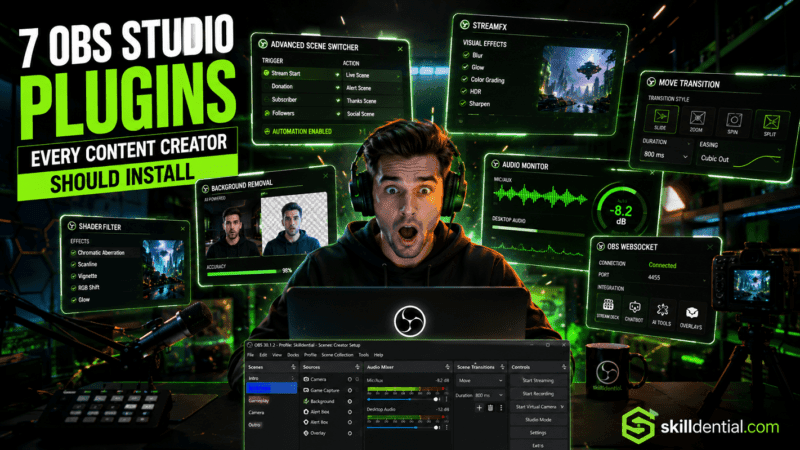Click the Exit button in Controls
The image size is (800, 450).
(x=538, y=445)
